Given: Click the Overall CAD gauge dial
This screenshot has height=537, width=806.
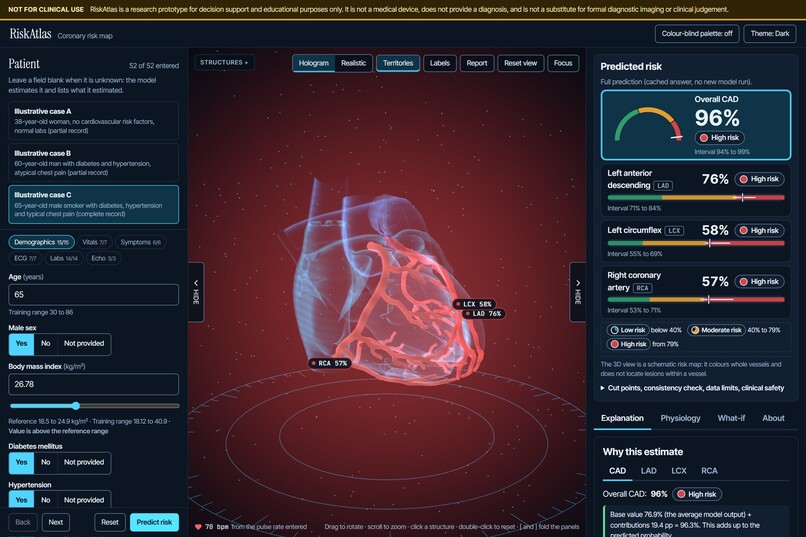Looking at the screenshot, I should pos(648,124).
